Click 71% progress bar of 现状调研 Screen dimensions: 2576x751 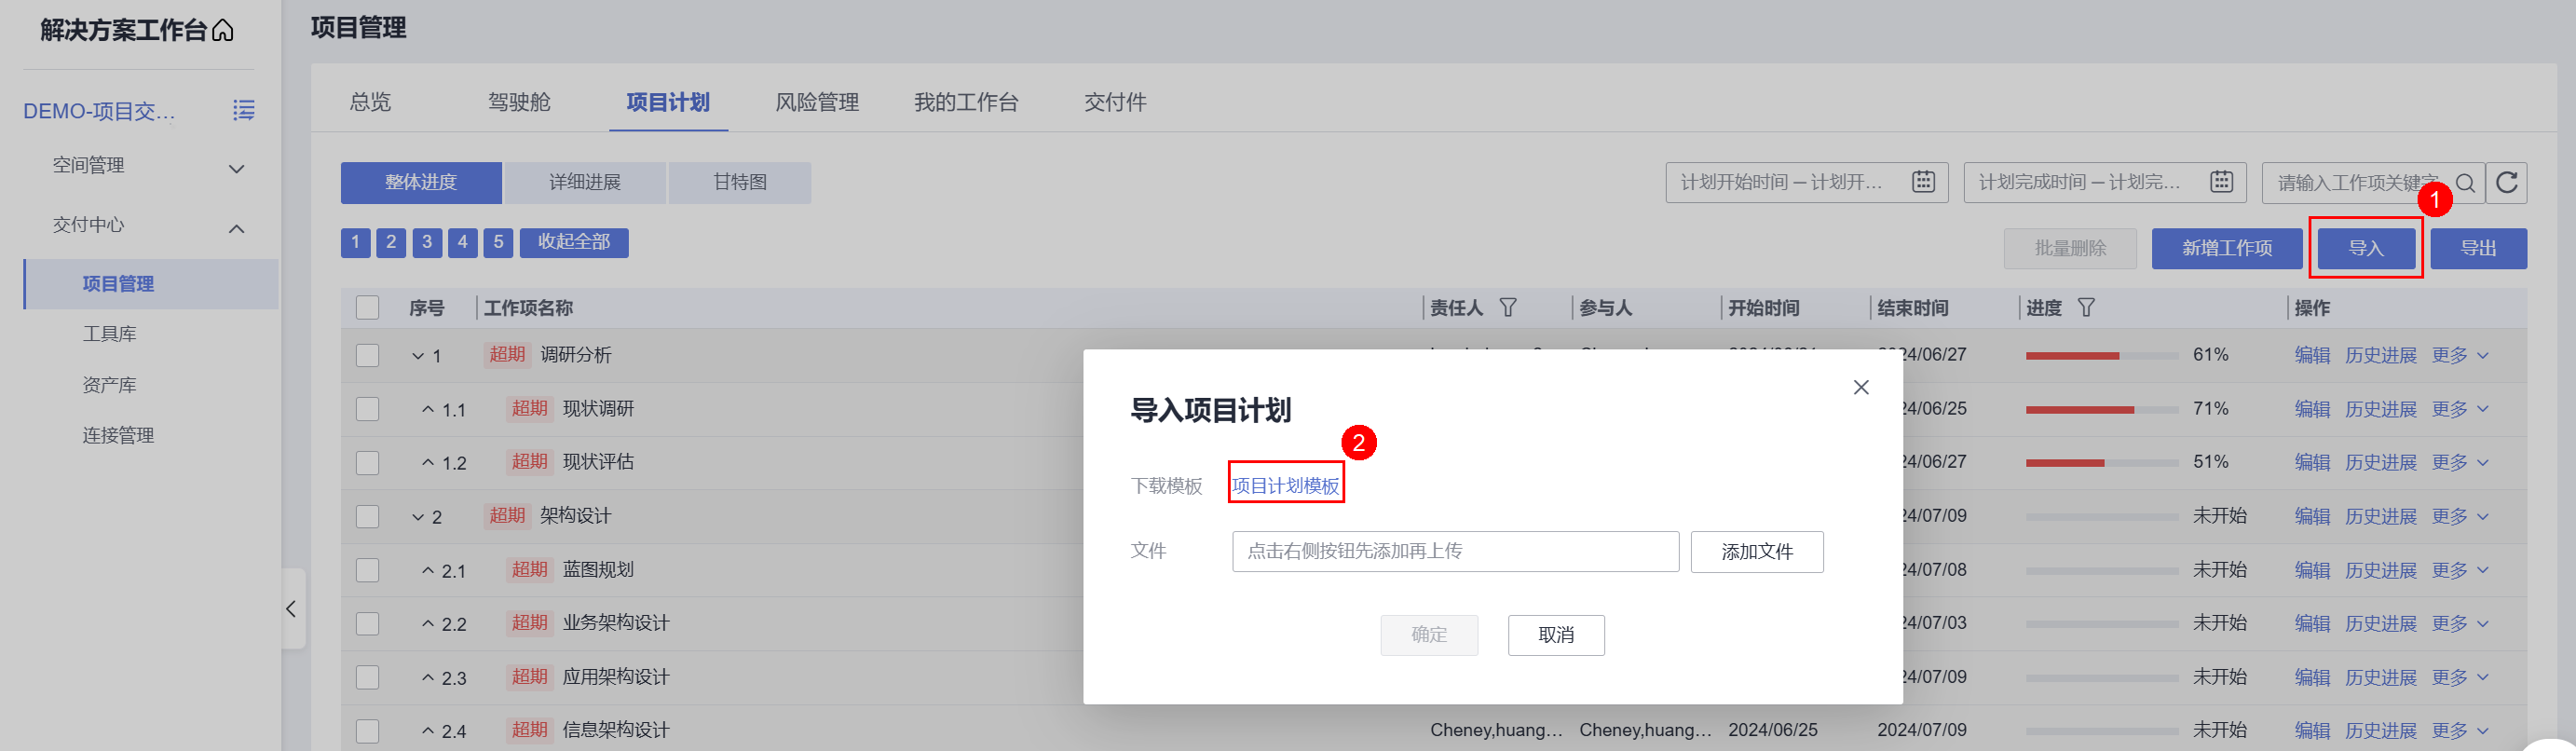tap(2101, 410)
